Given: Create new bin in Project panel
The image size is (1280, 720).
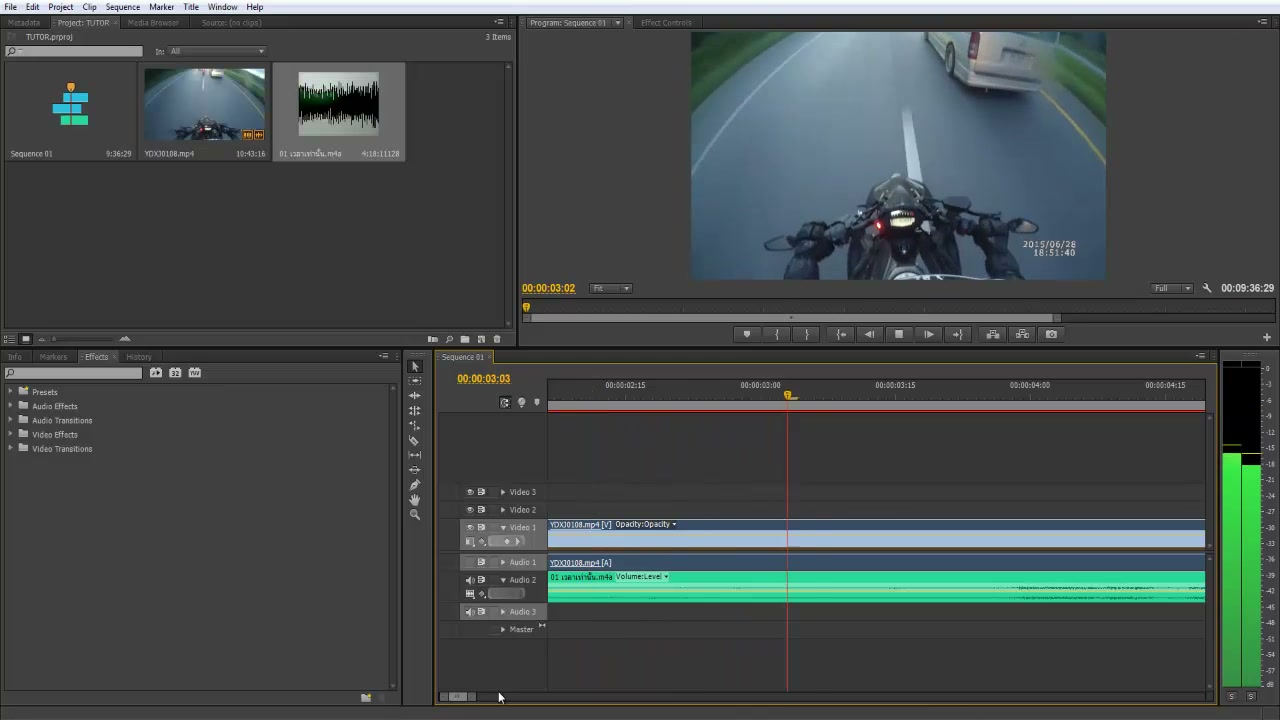Looking at the screenshot, I should tap(465, 339).
